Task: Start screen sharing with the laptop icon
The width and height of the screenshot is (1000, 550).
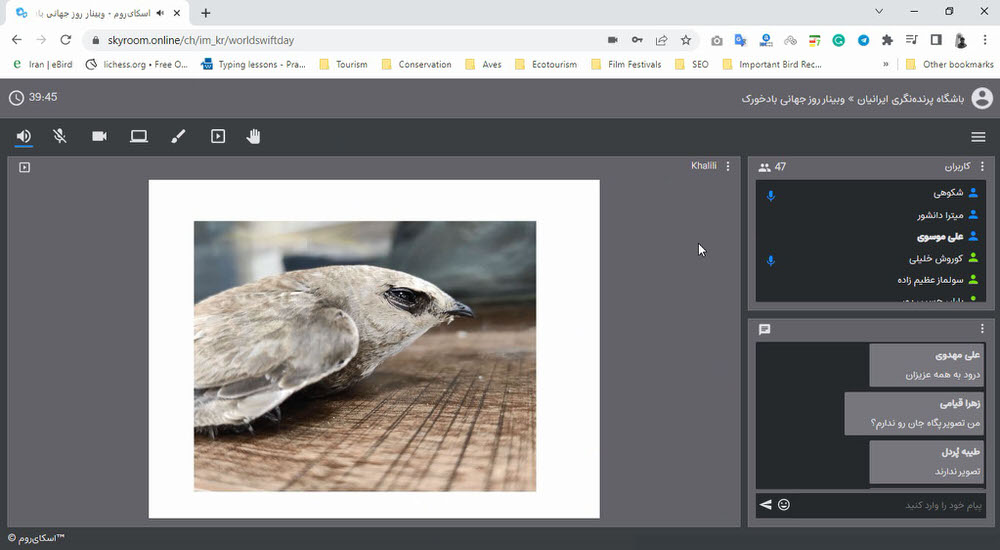Action: click(x=139, y=137)
